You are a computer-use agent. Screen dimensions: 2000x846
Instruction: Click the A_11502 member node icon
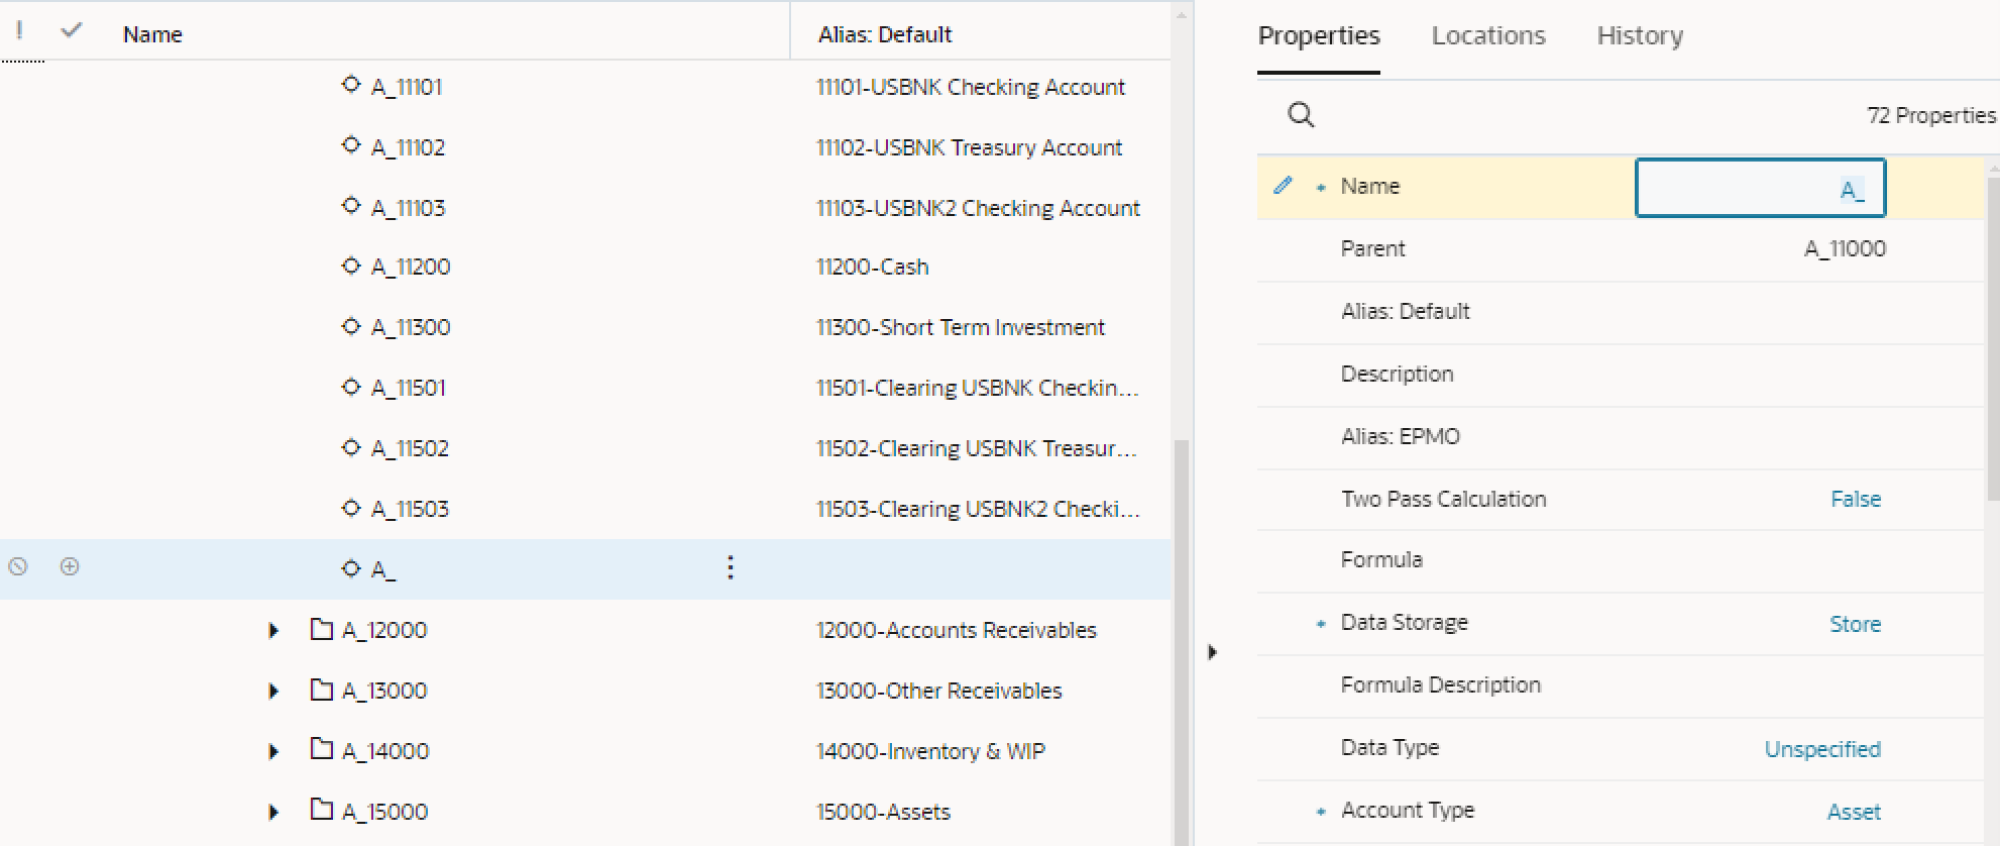click(351, 447)
